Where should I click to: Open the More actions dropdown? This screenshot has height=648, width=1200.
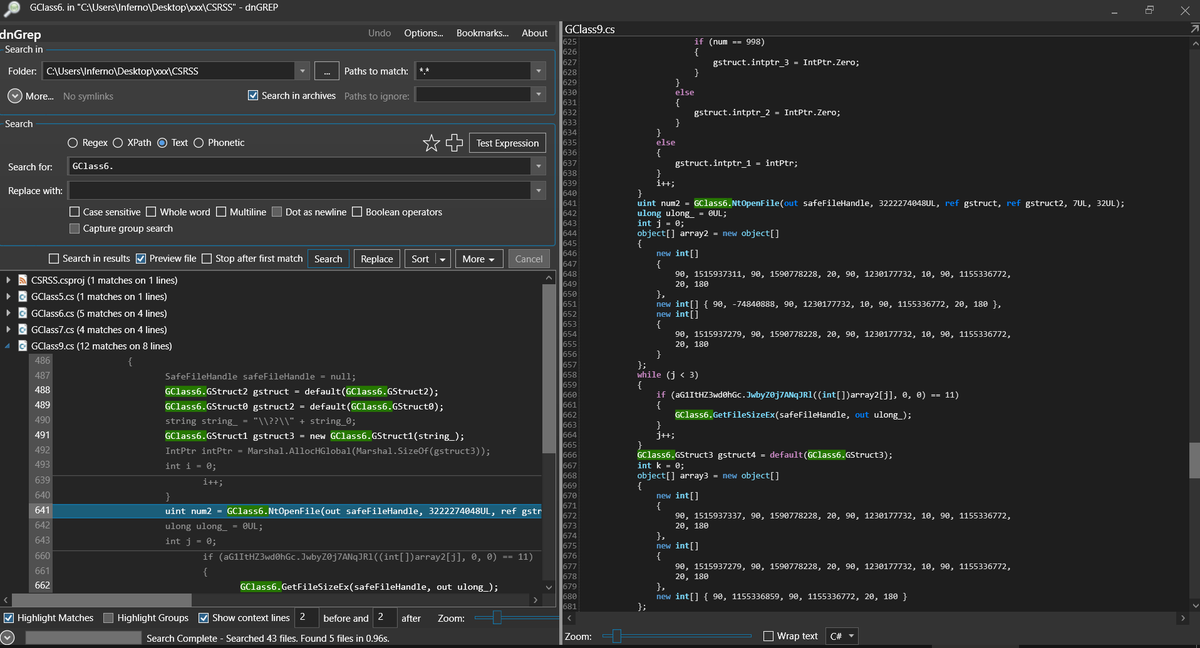tap(480, 259)
